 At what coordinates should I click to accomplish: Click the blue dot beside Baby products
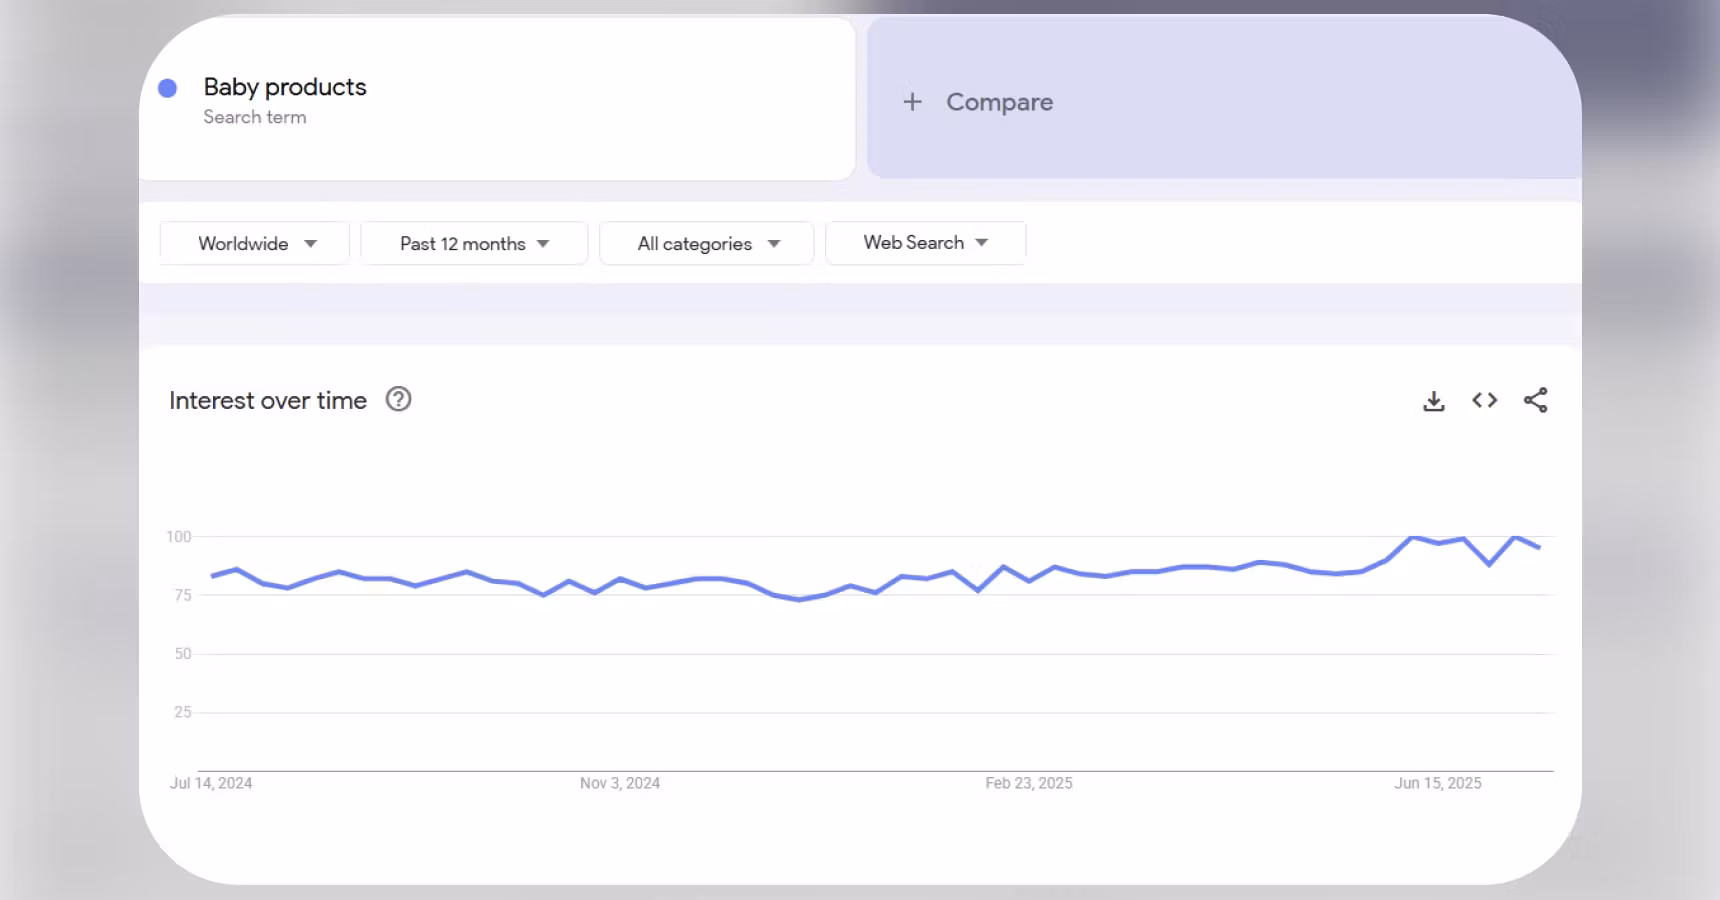point(168,89)
